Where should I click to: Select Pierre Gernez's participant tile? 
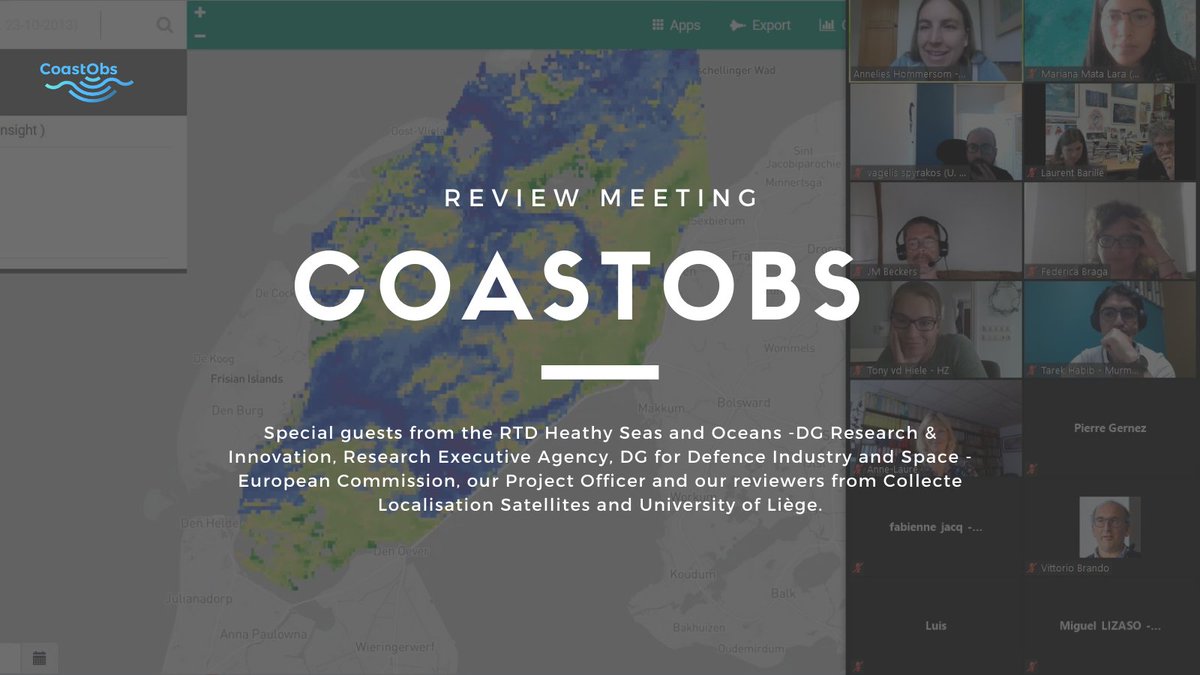click(x=1111, y=428)
